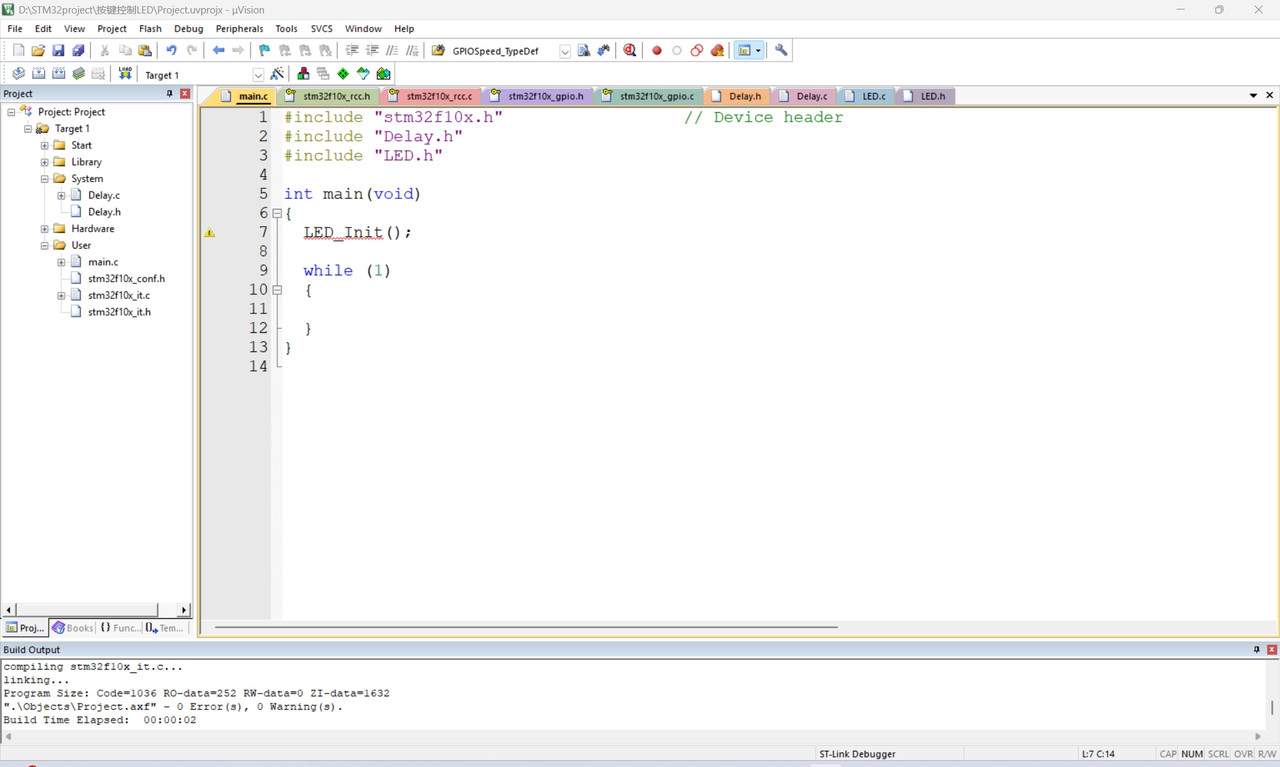1280x767 pixels.
Task: Expand the Library folder
Action: coord(44,162)
